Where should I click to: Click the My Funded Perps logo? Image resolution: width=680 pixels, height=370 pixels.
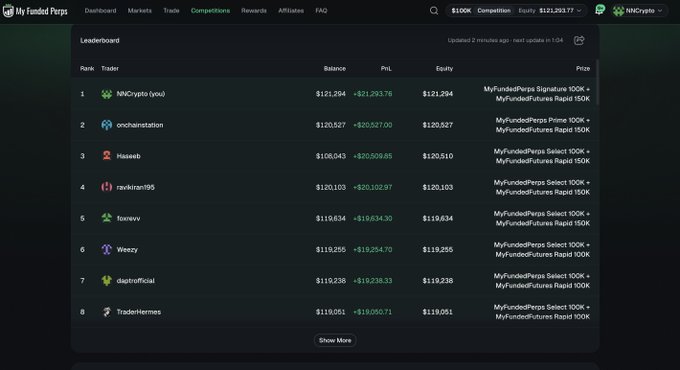(35, 11)
